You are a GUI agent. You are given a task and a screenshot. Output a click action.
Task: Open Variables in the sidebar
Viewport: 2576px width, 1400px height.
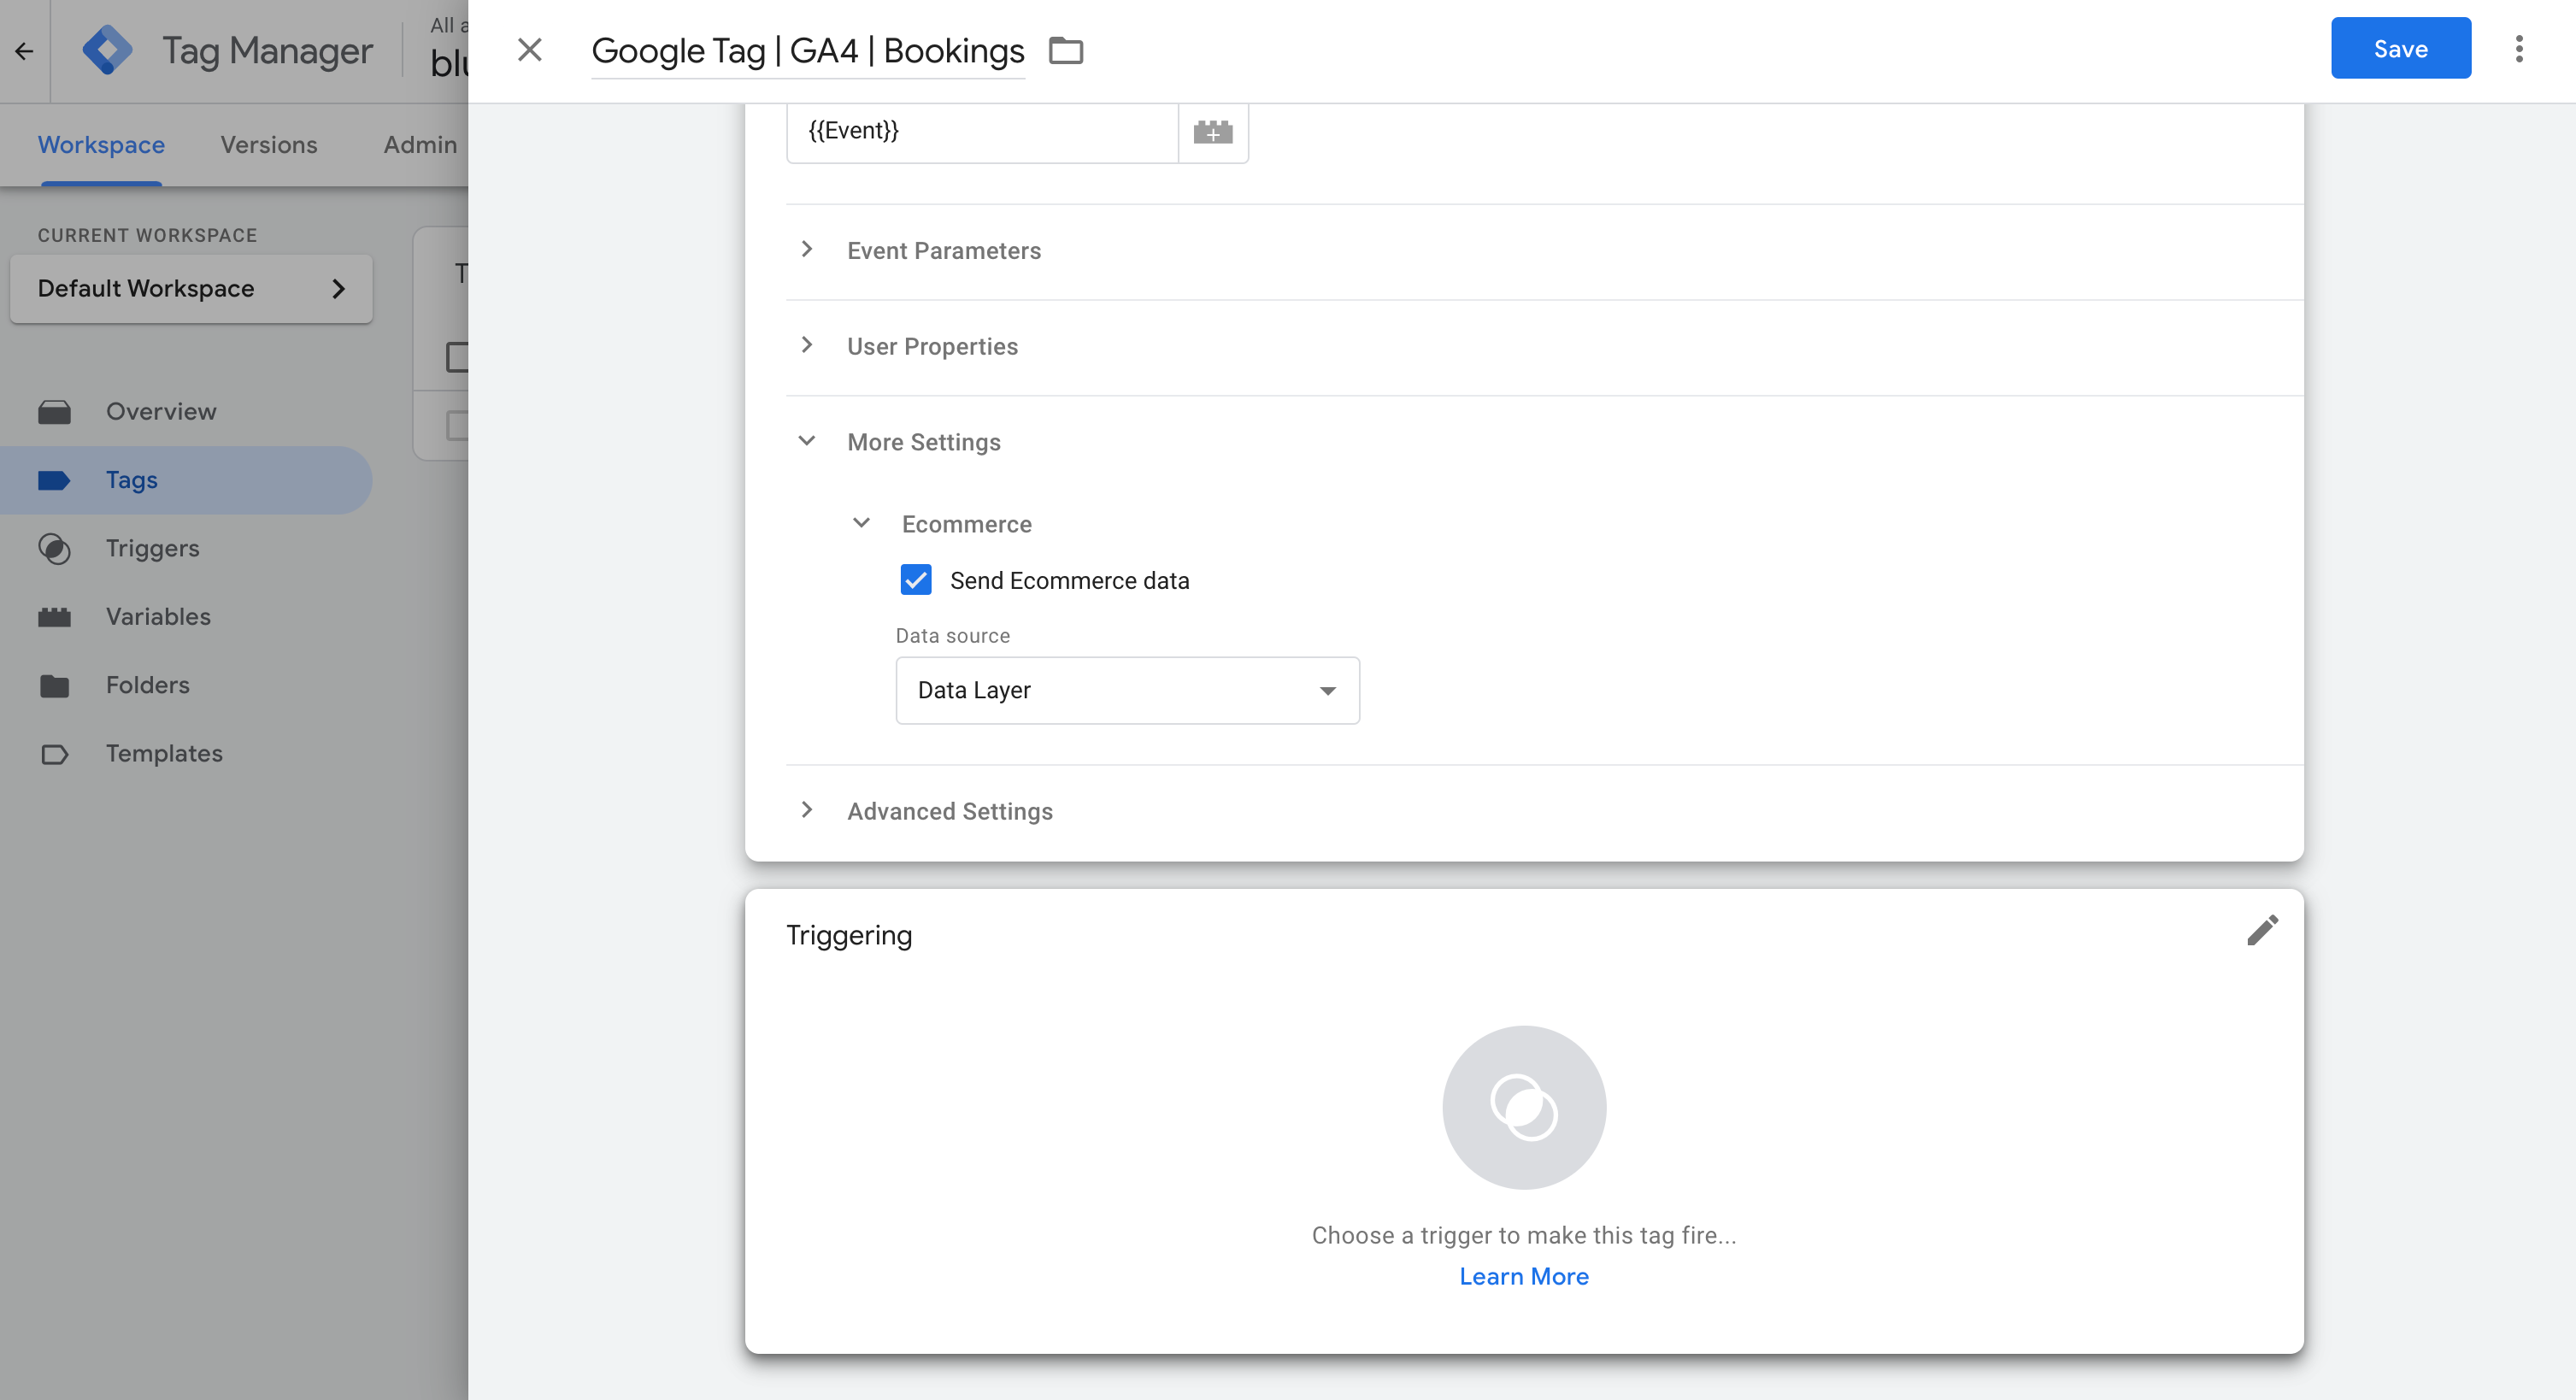click(x=186, y=617)
